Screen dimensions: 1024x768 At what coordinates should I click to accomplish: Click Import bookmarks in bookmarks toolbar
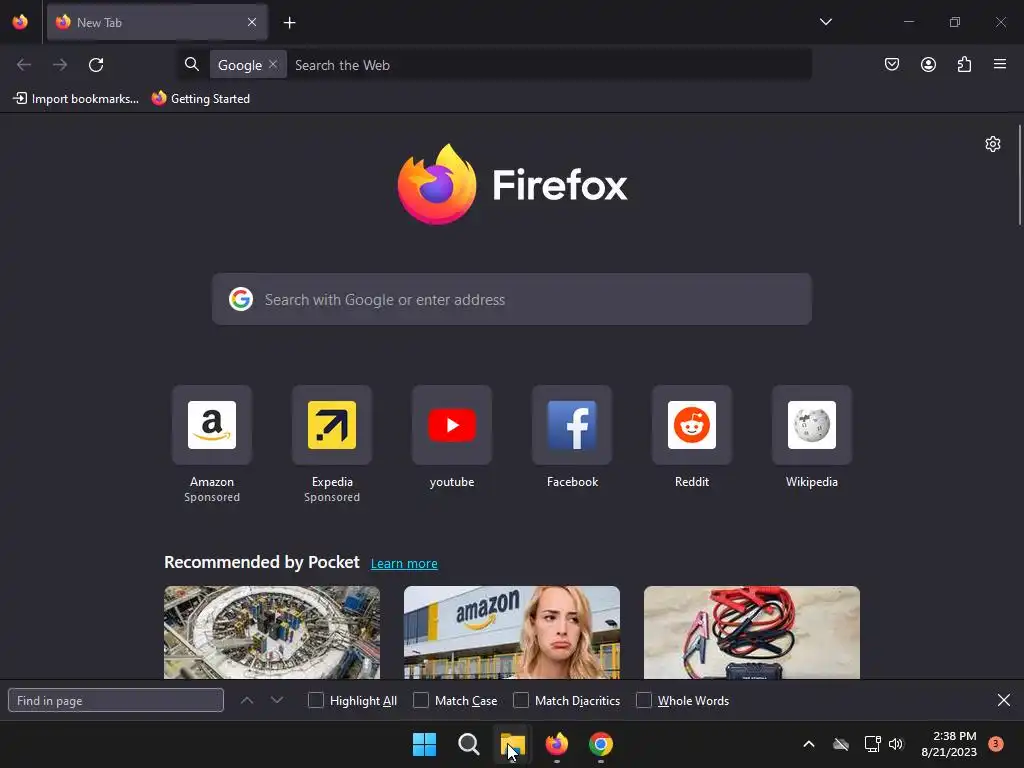[x=76, y=99]
